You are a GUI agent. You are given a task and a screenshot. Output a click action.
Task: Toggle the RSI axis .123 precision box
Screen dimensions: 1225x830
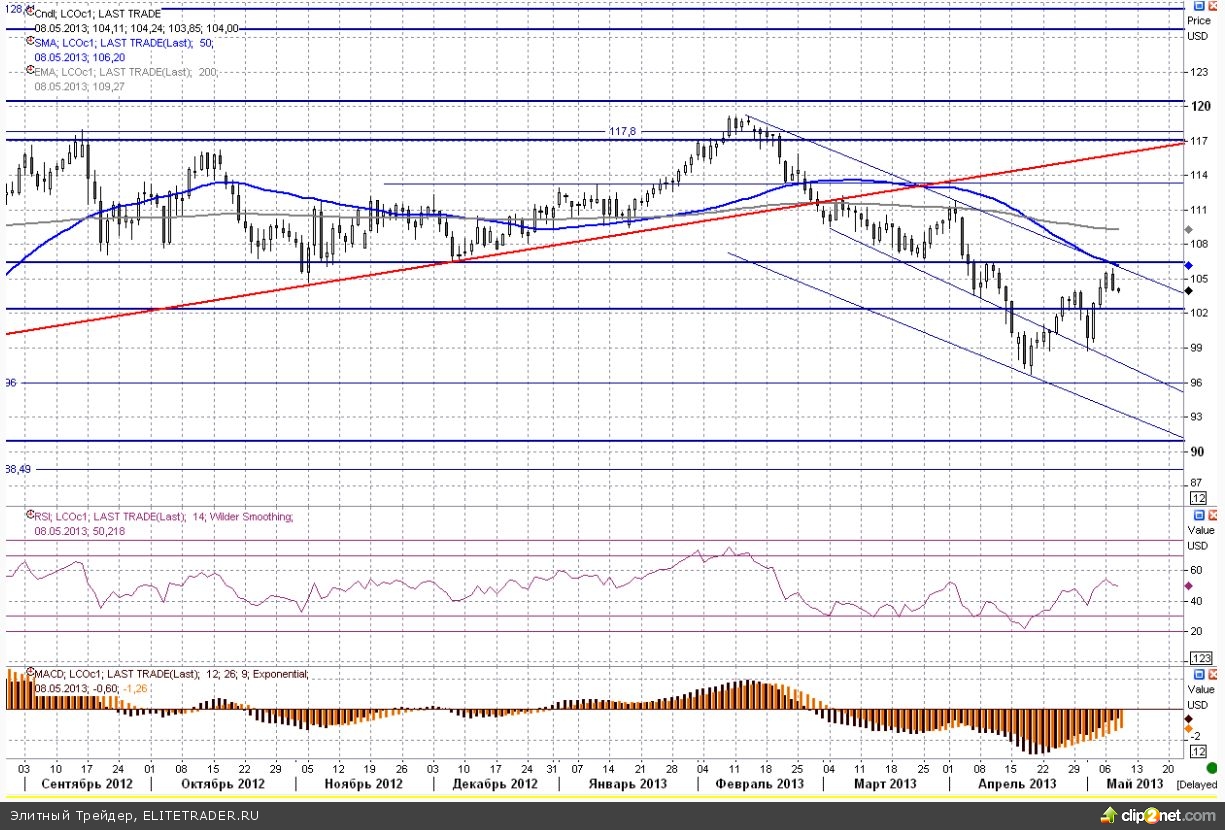tap(1199, 657)
